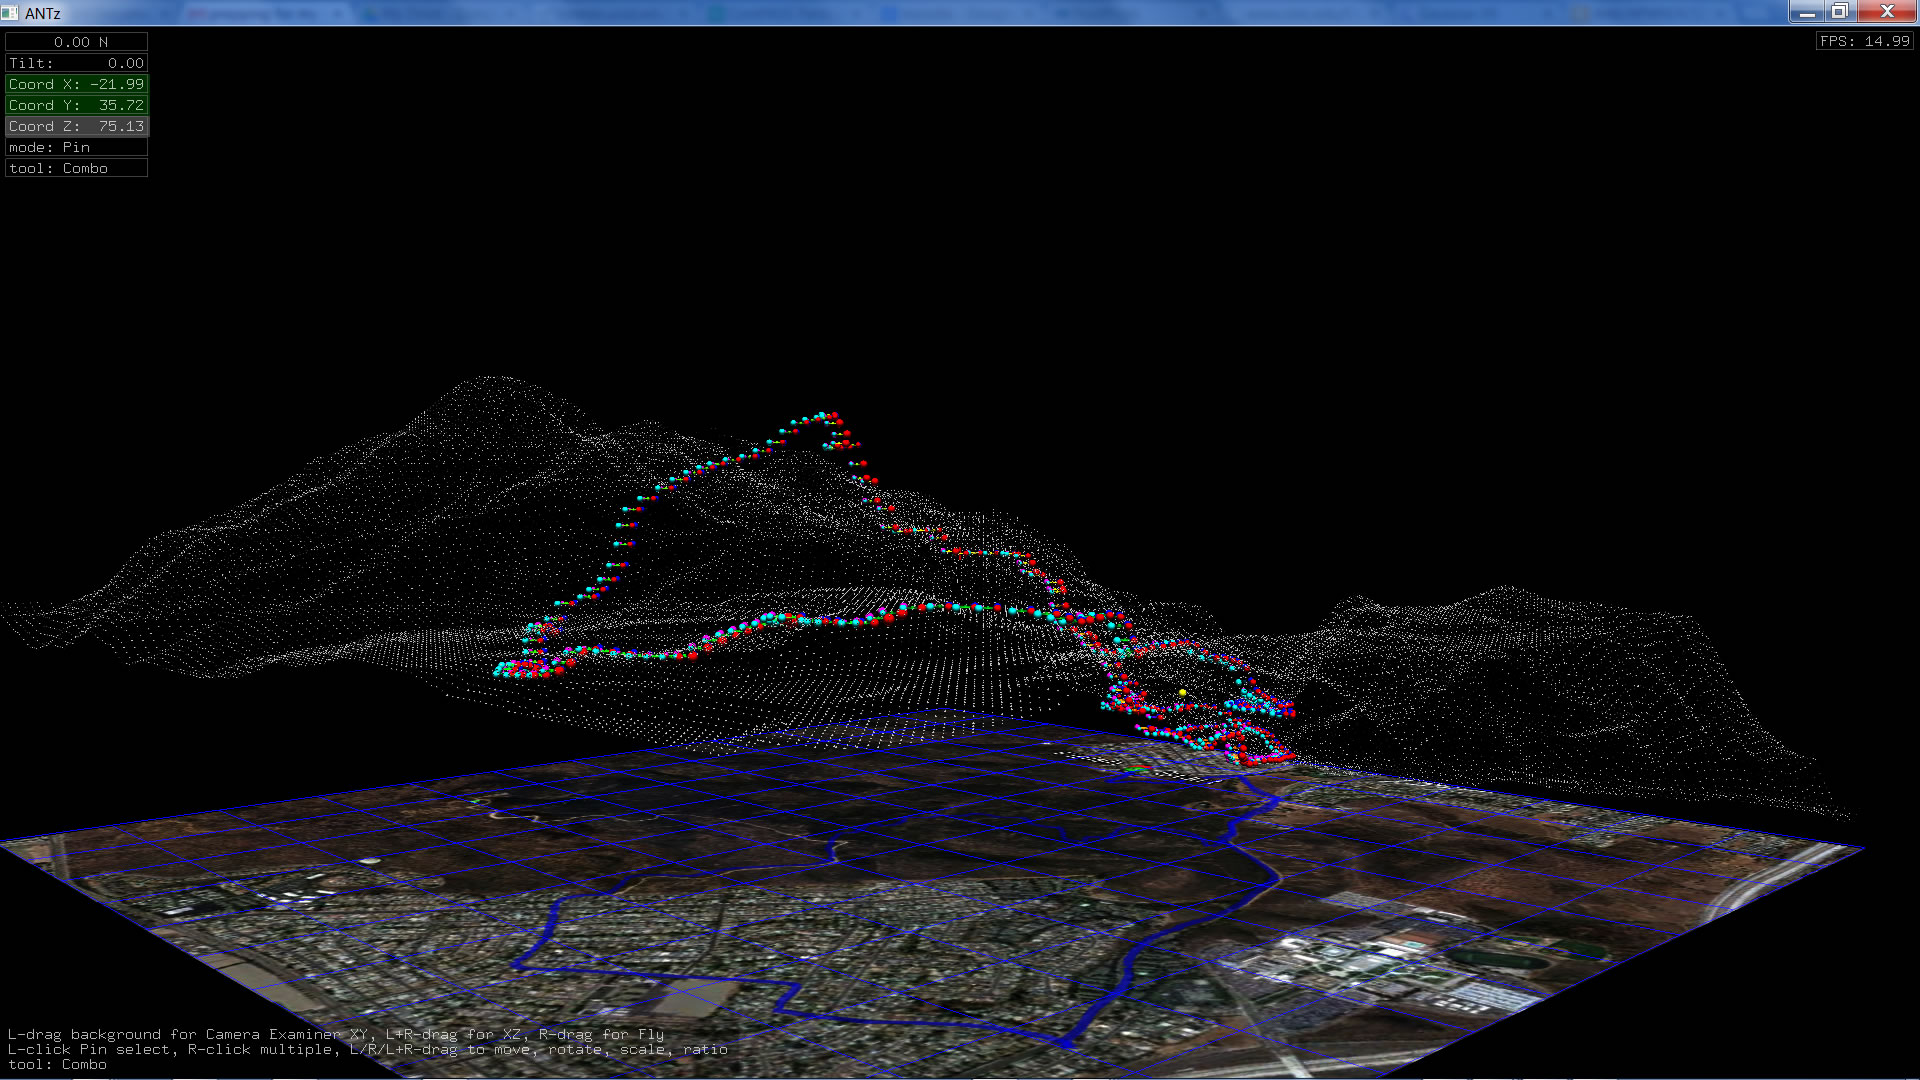
Task: Minimize the ANTz window
Action: (x=1806, y=12)
